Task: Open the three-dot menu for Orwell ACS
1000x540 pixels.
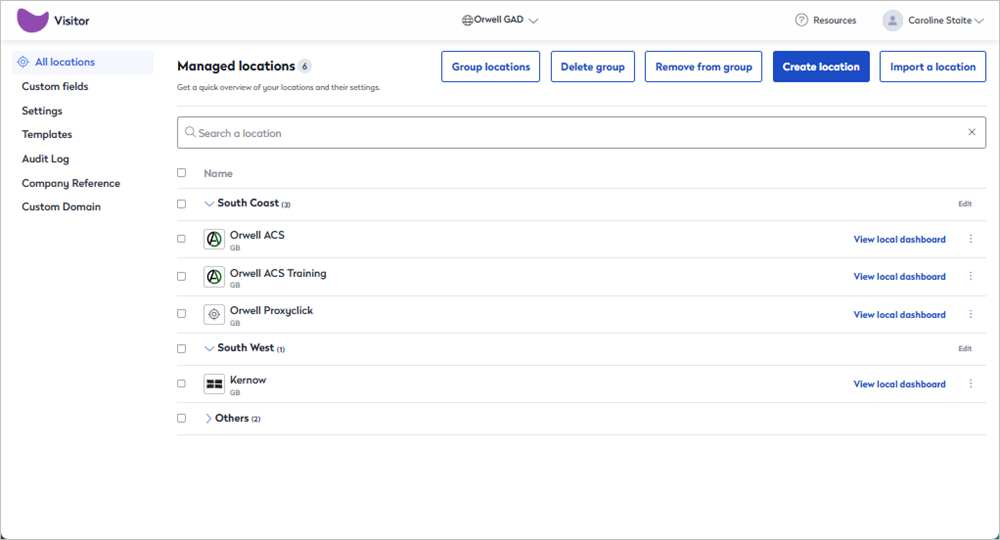Action: coord(971,239)
